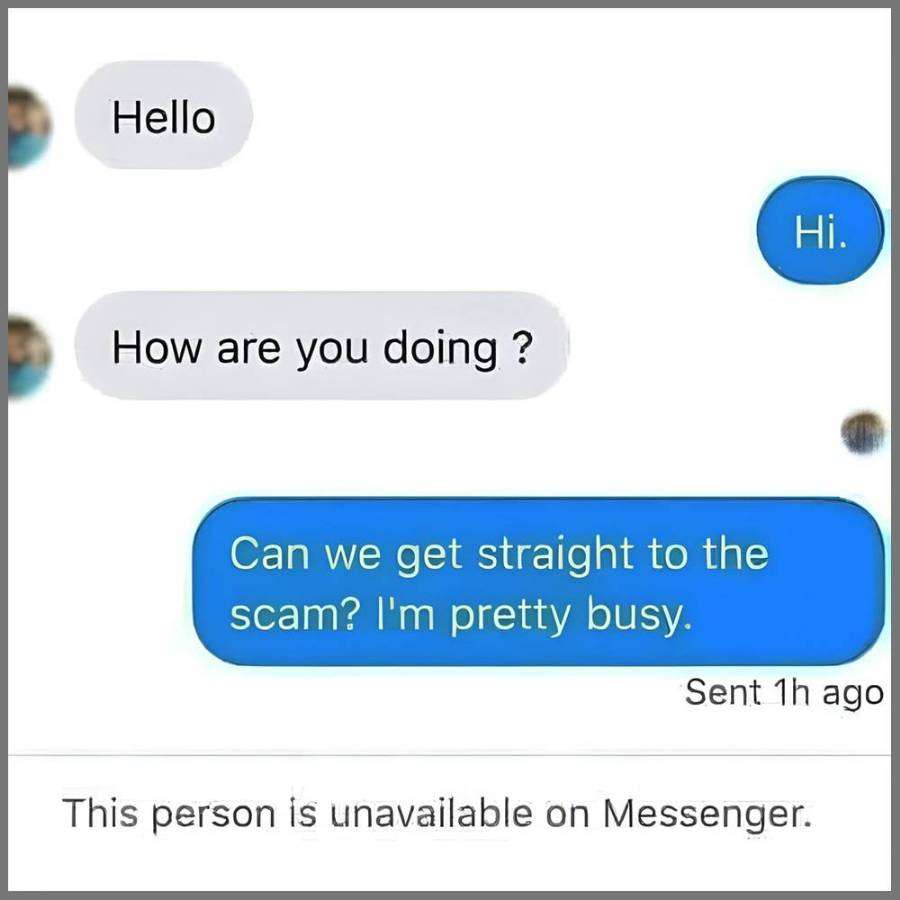This screenshot has height=900, width=900.
Task: Click the word "Messenger" in bottom notice
Action: tap(707, 814)
